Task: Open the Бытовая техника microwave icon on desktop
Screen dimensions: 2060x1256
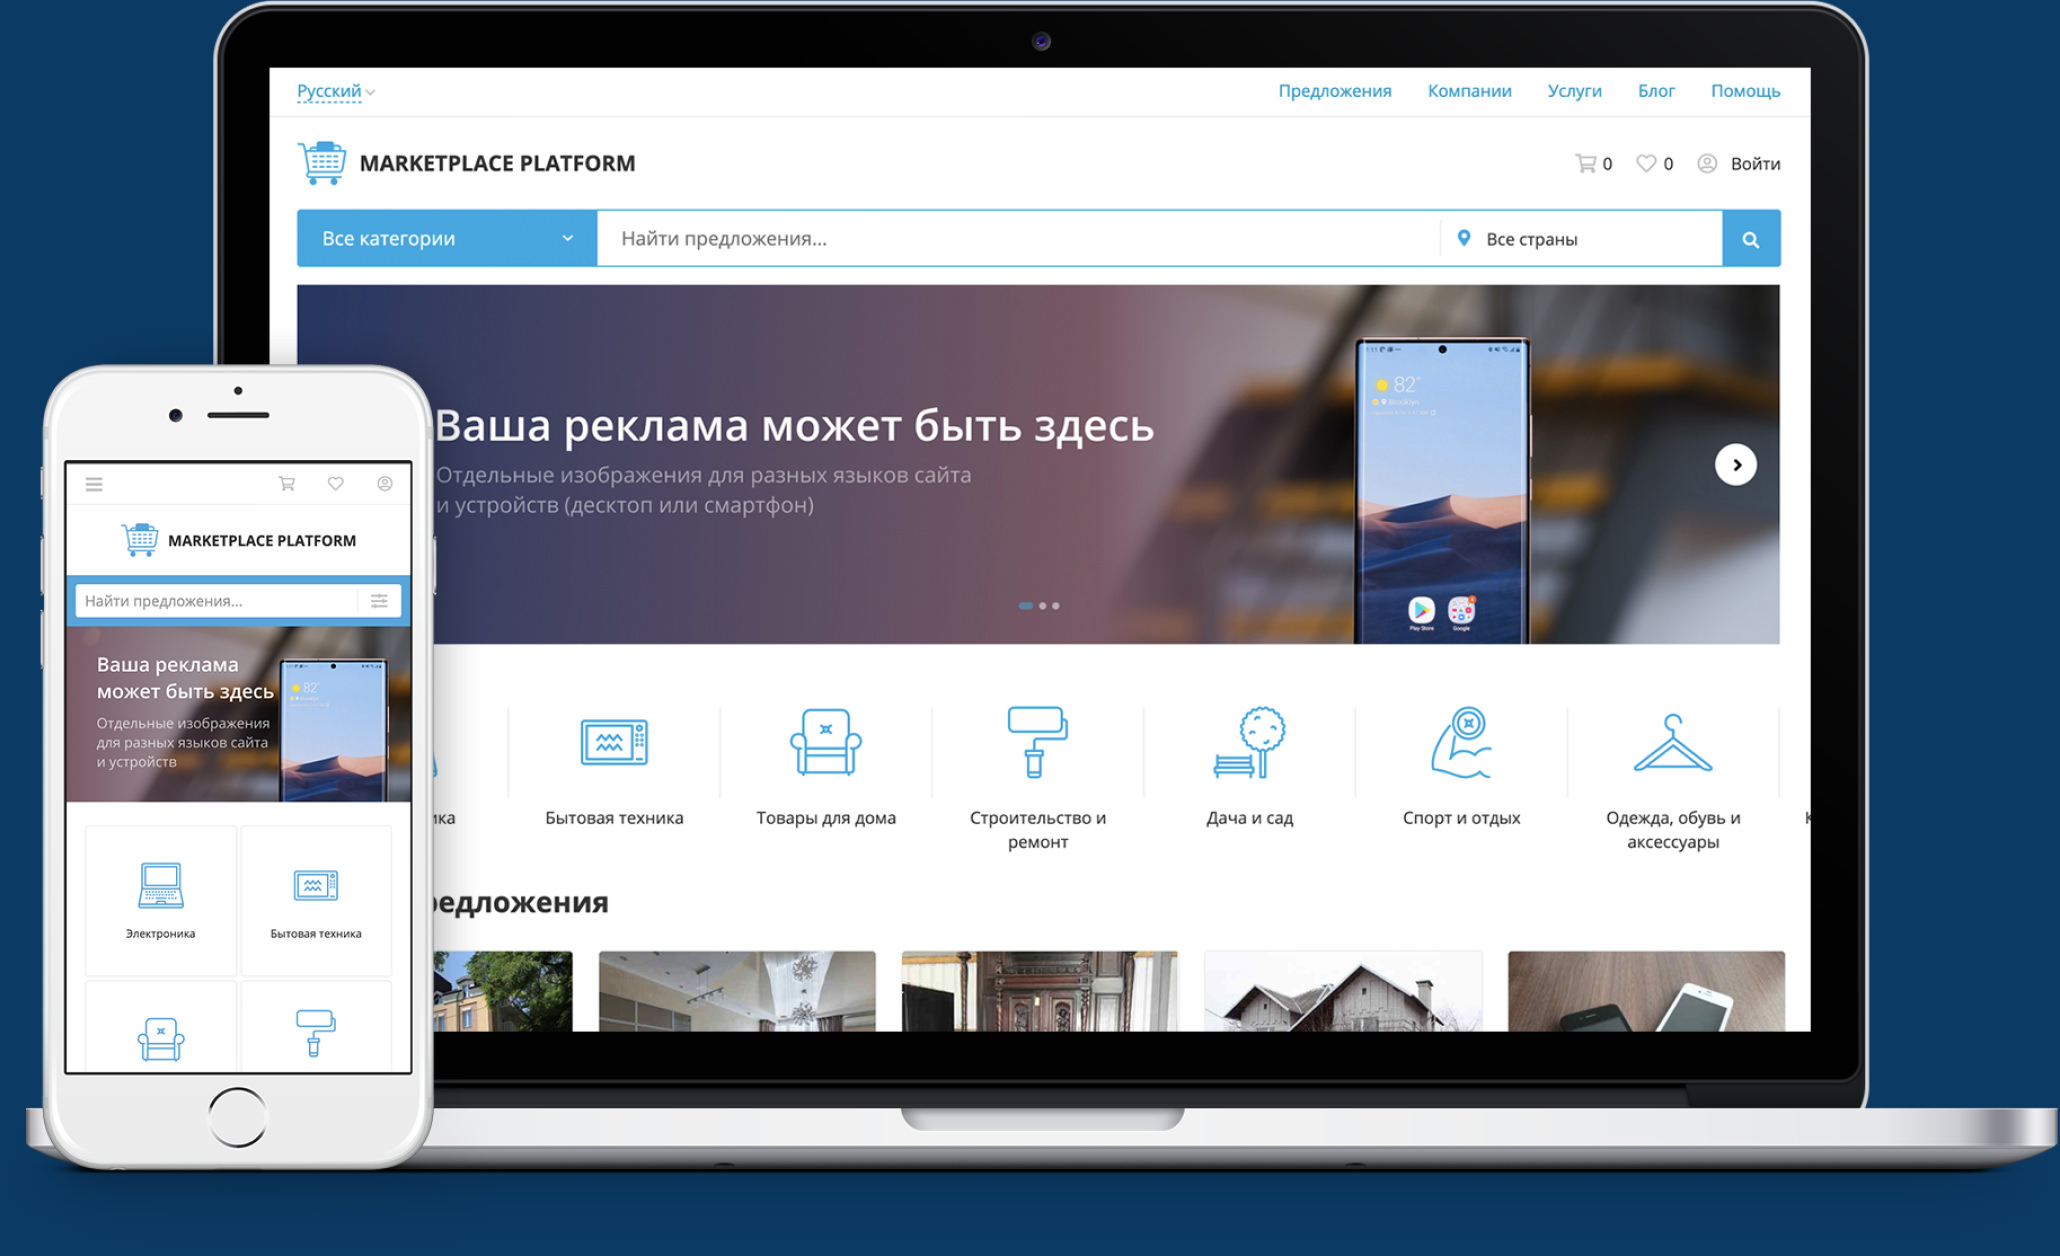Action: [x=614, y=743]
